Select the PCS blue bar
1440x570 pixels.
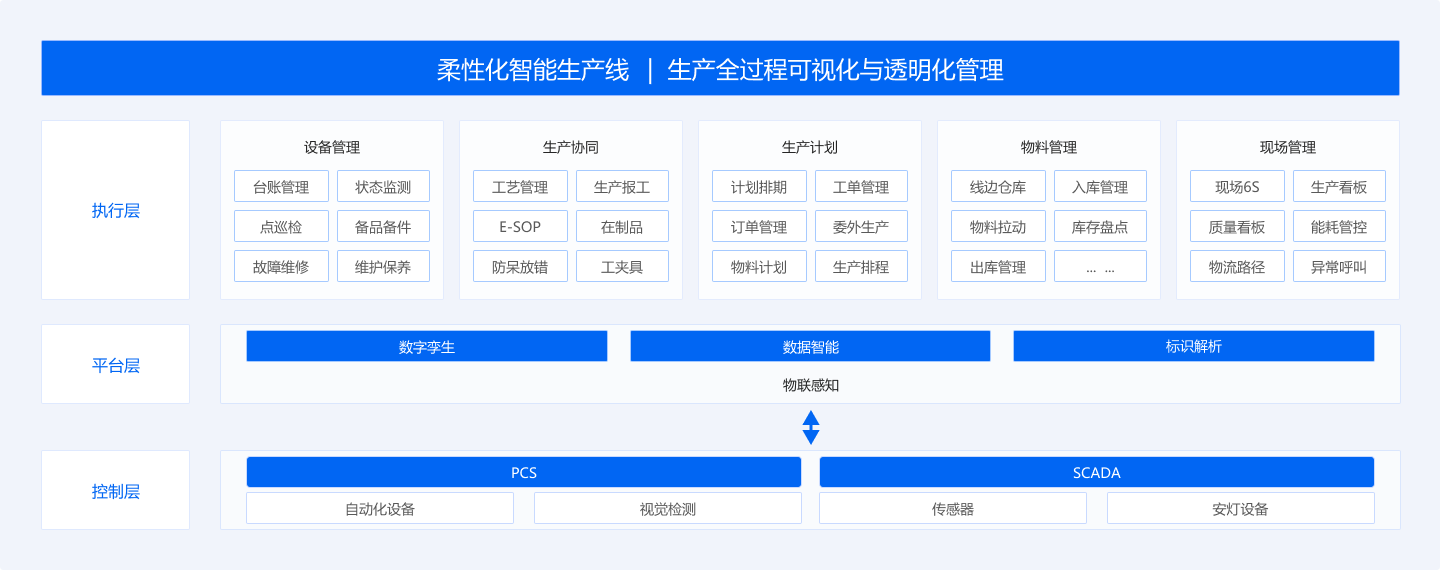pos(524,472)
